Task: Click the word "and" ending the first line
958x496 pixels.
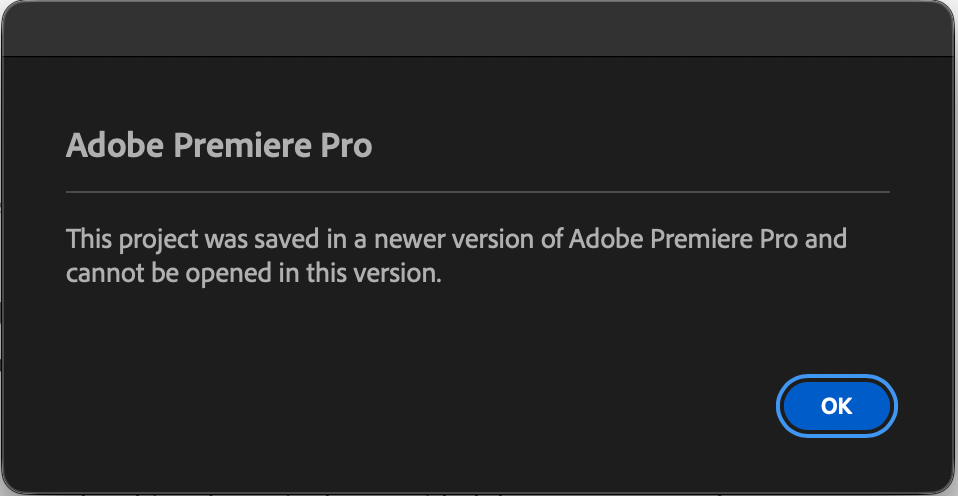Action: (x=828, y=240)
